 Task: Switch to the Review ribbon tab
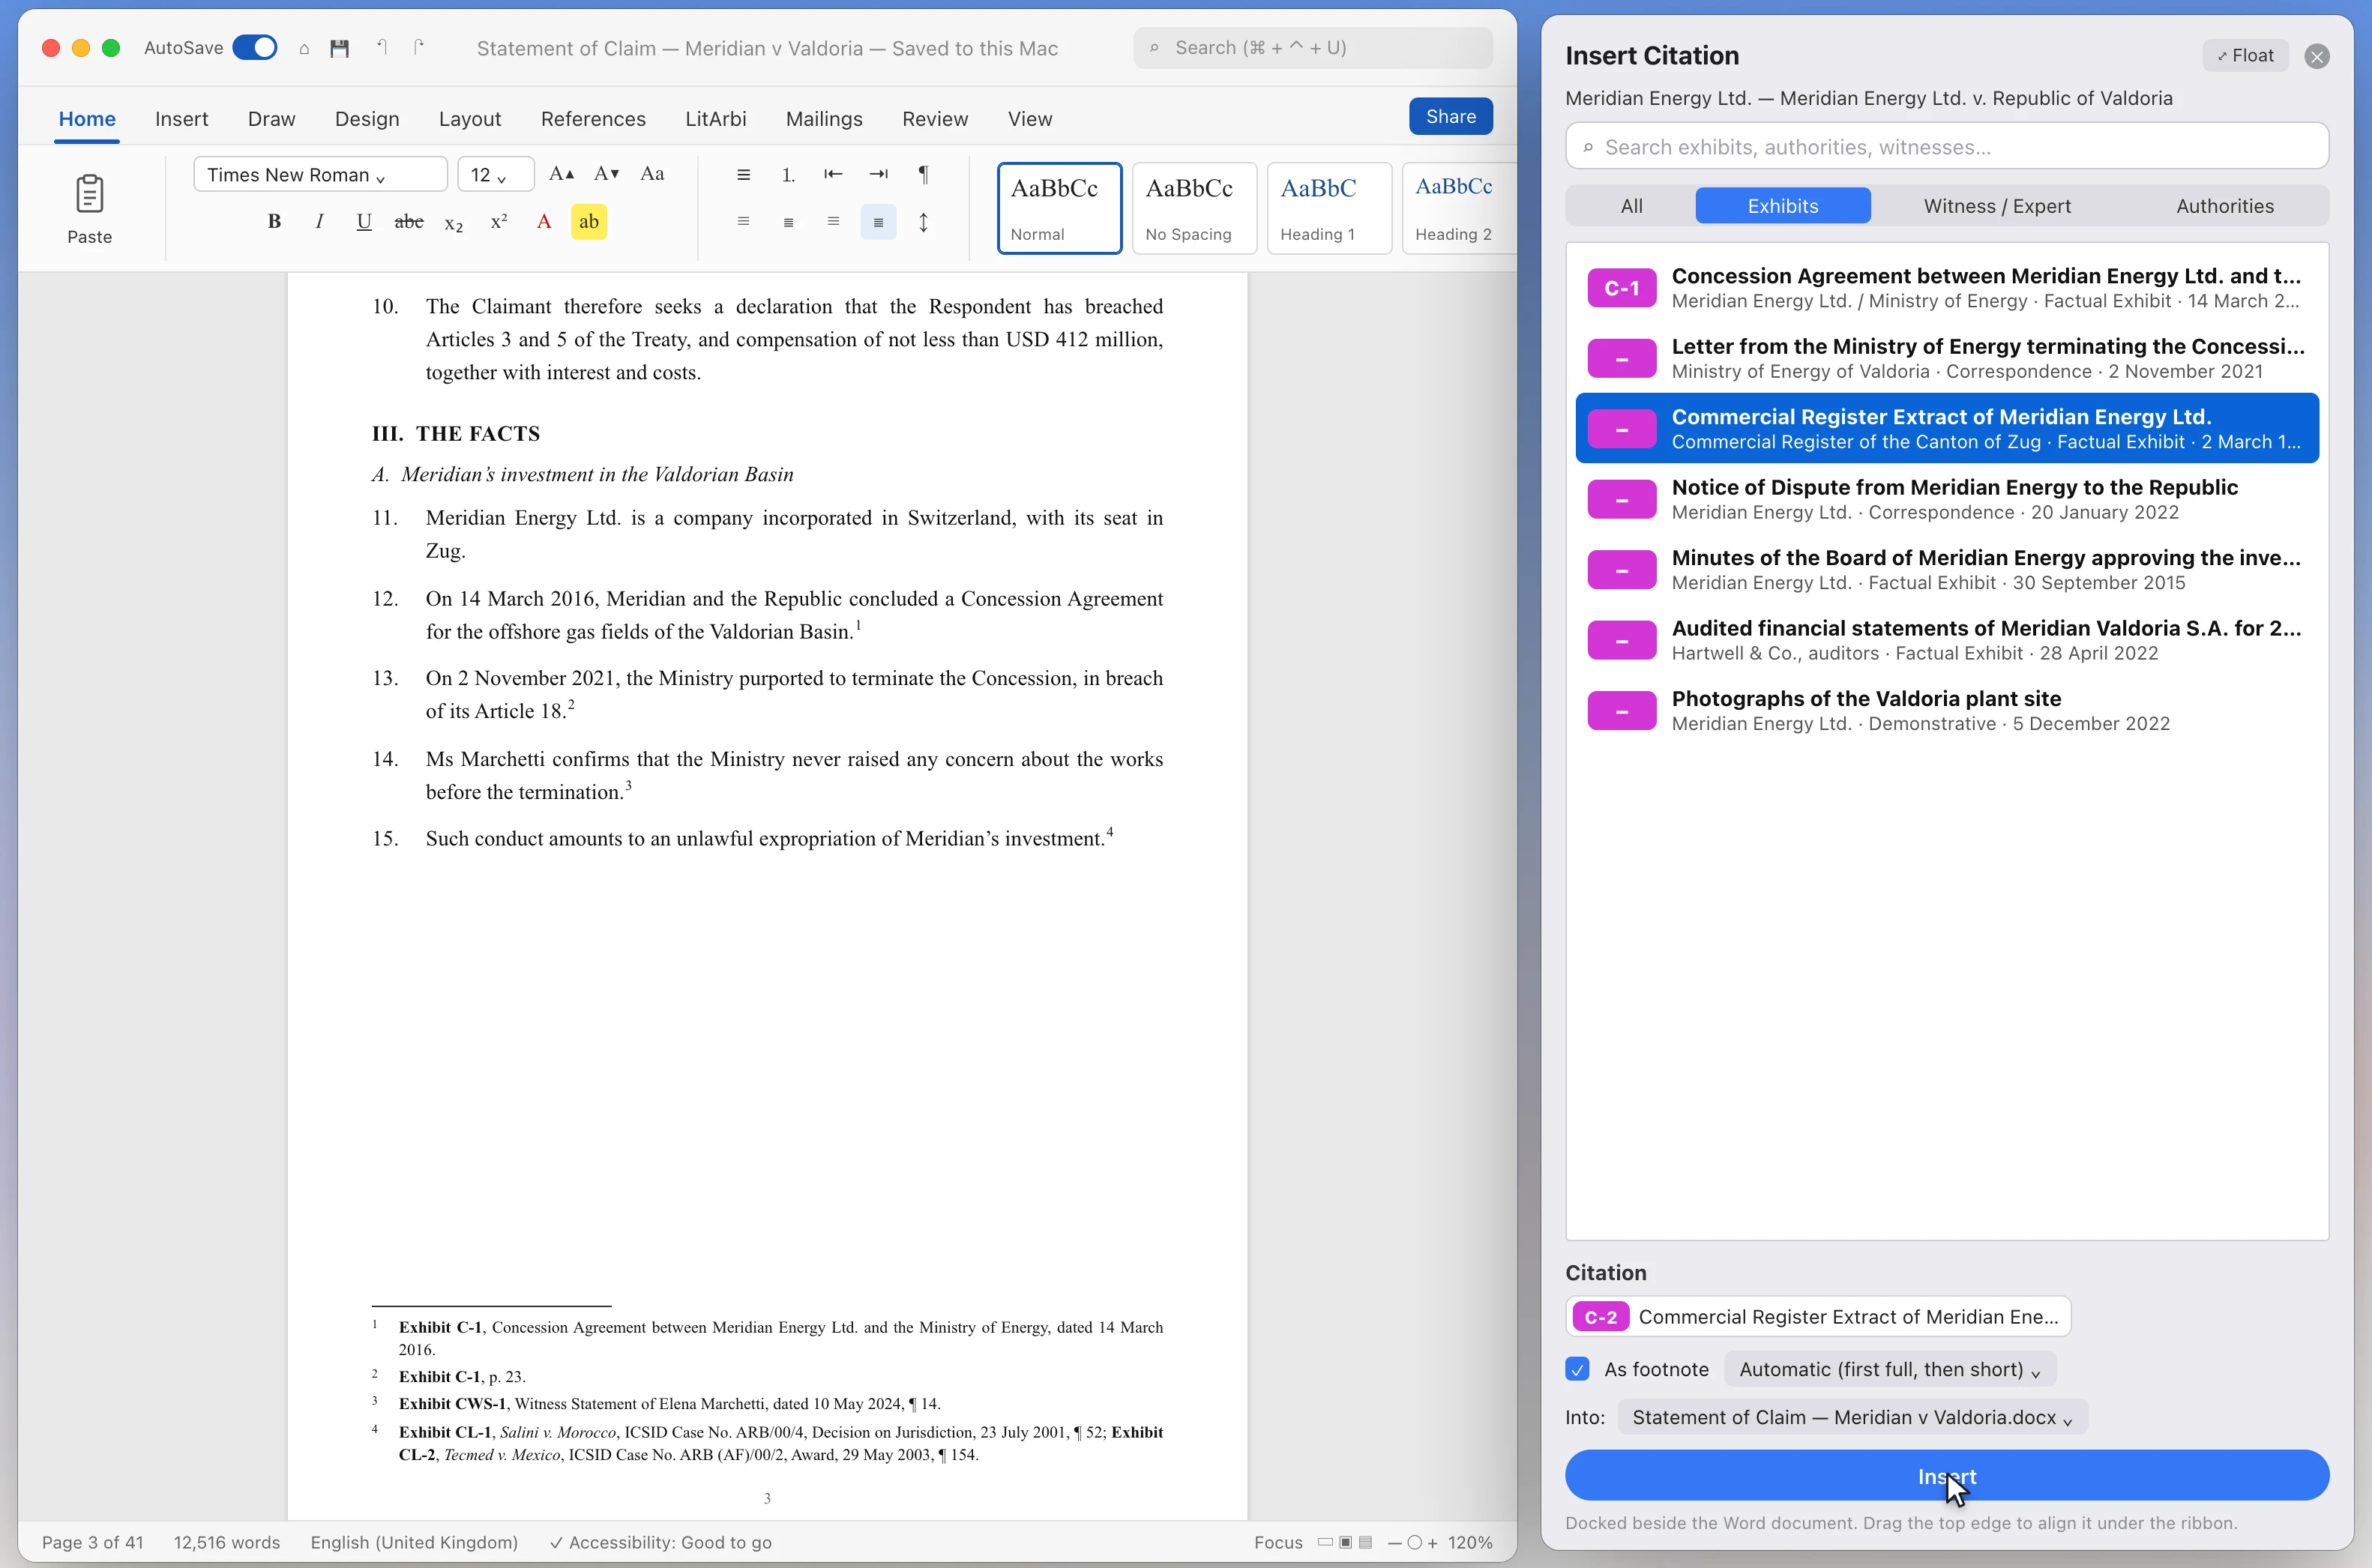pyautogui.click(x=934, y=119)
